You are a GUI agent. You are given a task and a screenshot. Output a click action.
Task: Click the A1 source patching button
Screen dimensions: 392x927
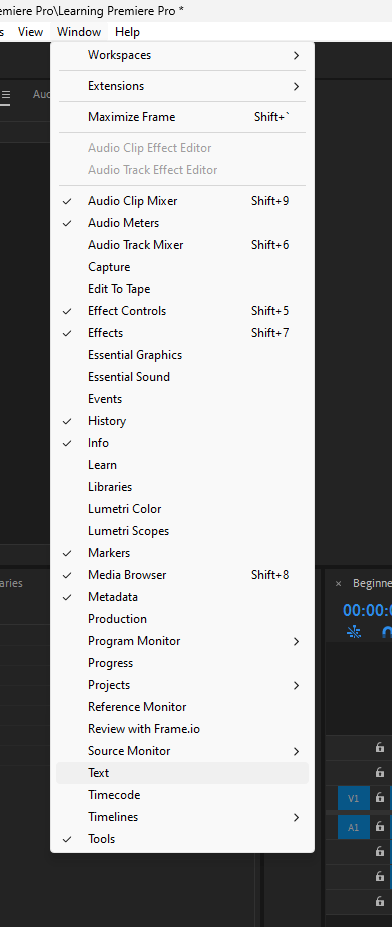coord(354,827)
